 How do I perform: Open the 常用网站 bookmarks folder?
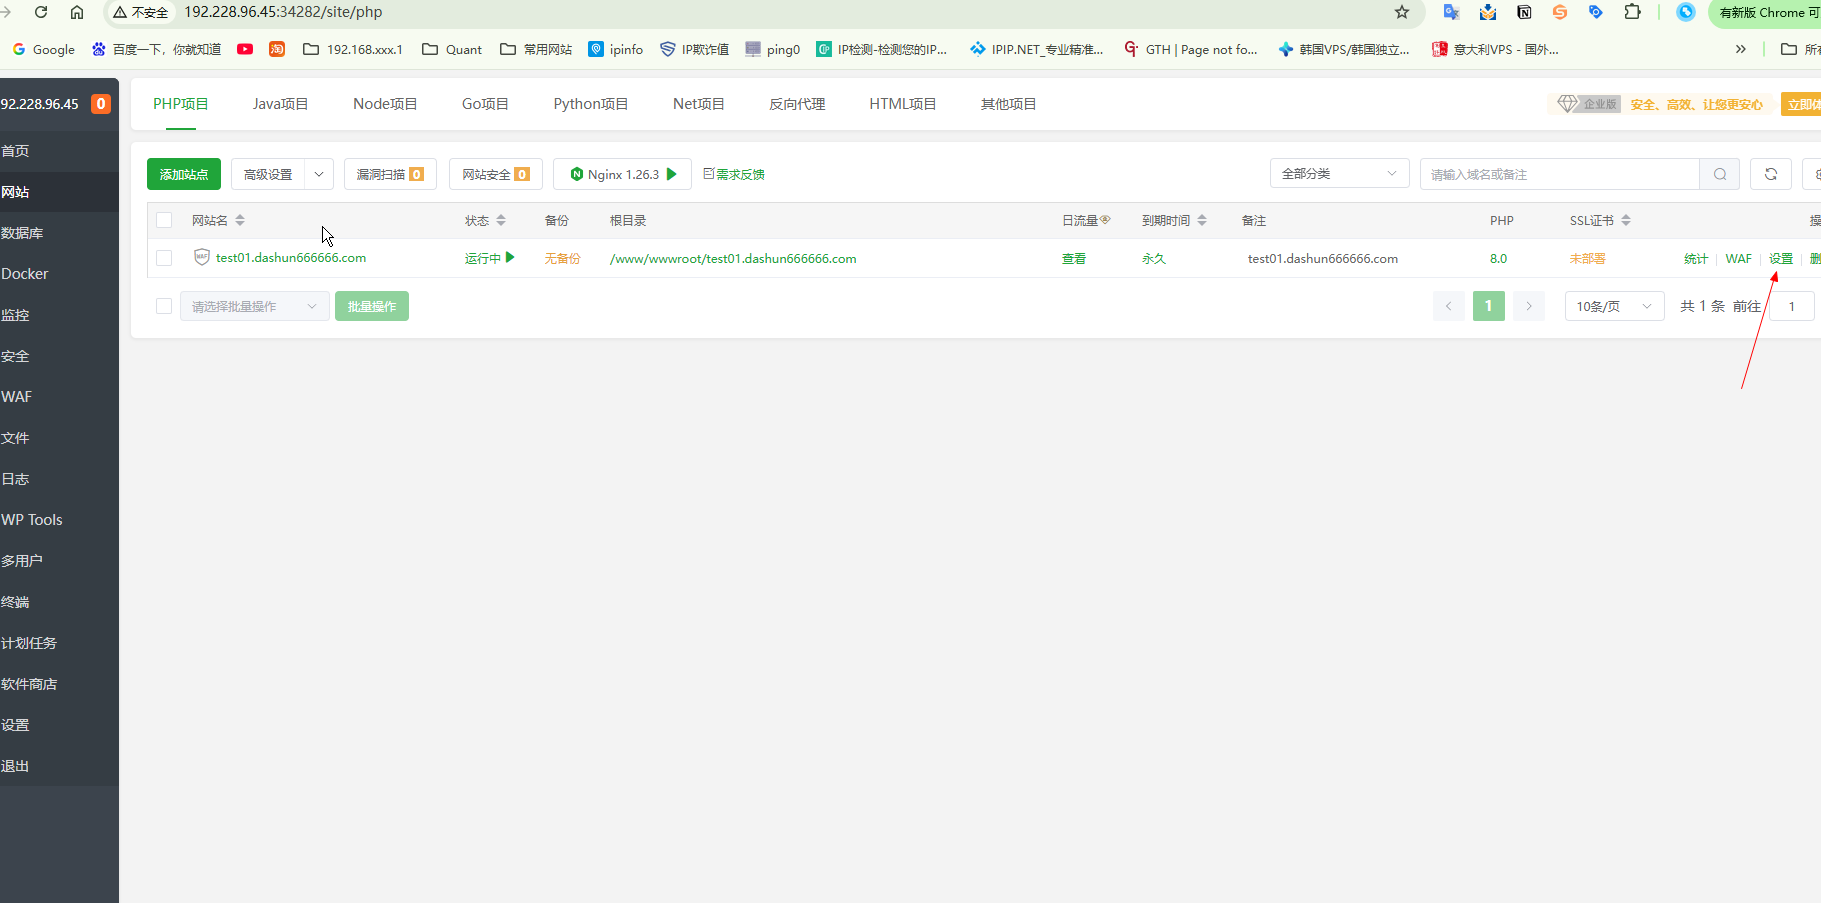point(536,49)
